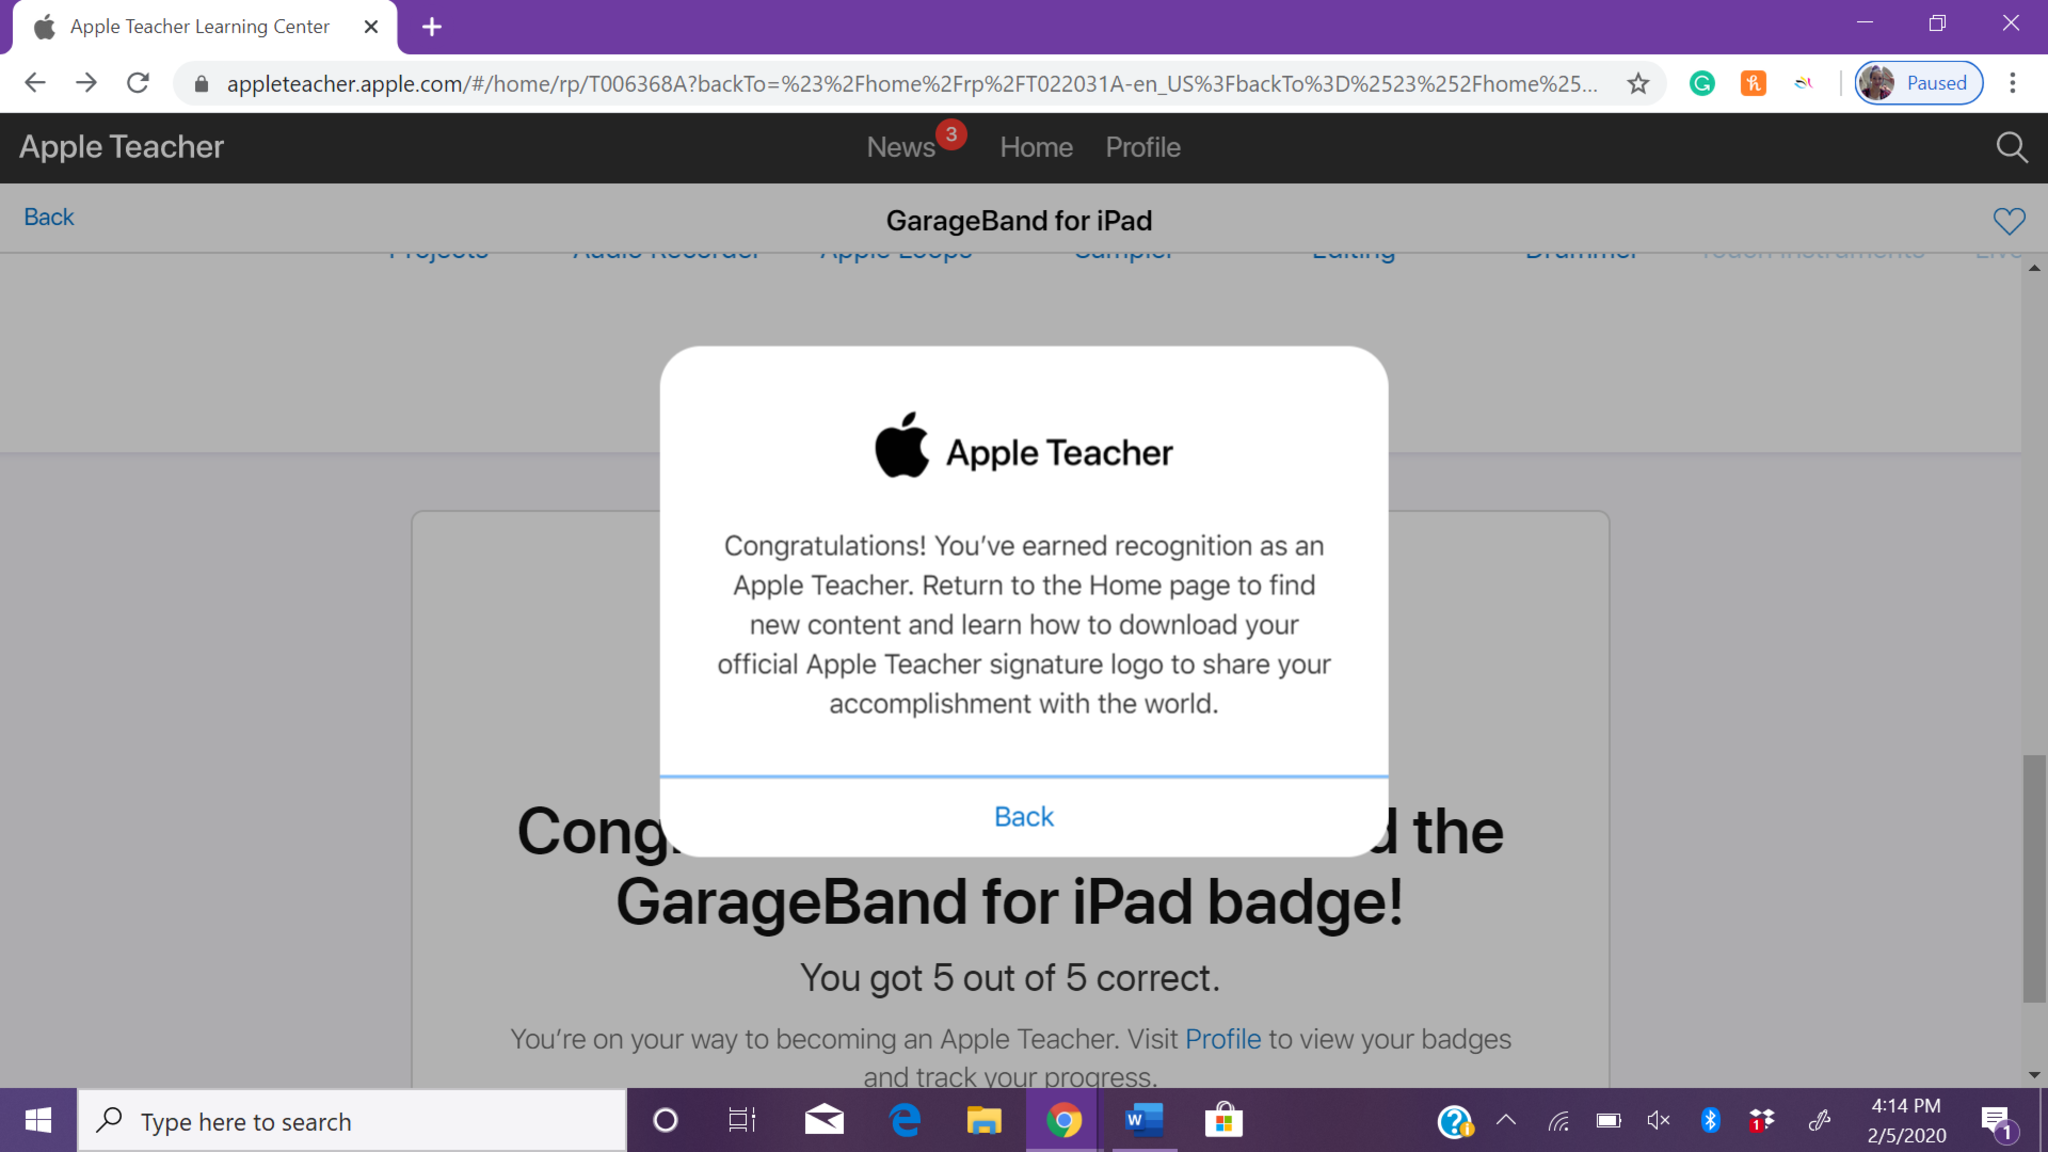Go back with browser arrow
Screen dimensions: 2048x1152
(x=35, y=83)
